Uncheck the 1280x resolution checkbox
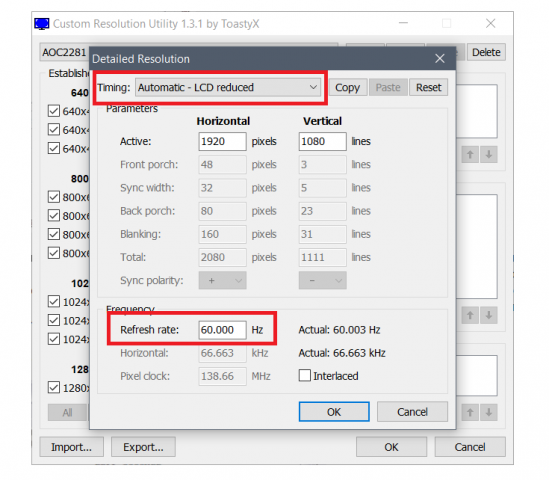This screenshot has width=549, height=480. click(x=54, y=388)
